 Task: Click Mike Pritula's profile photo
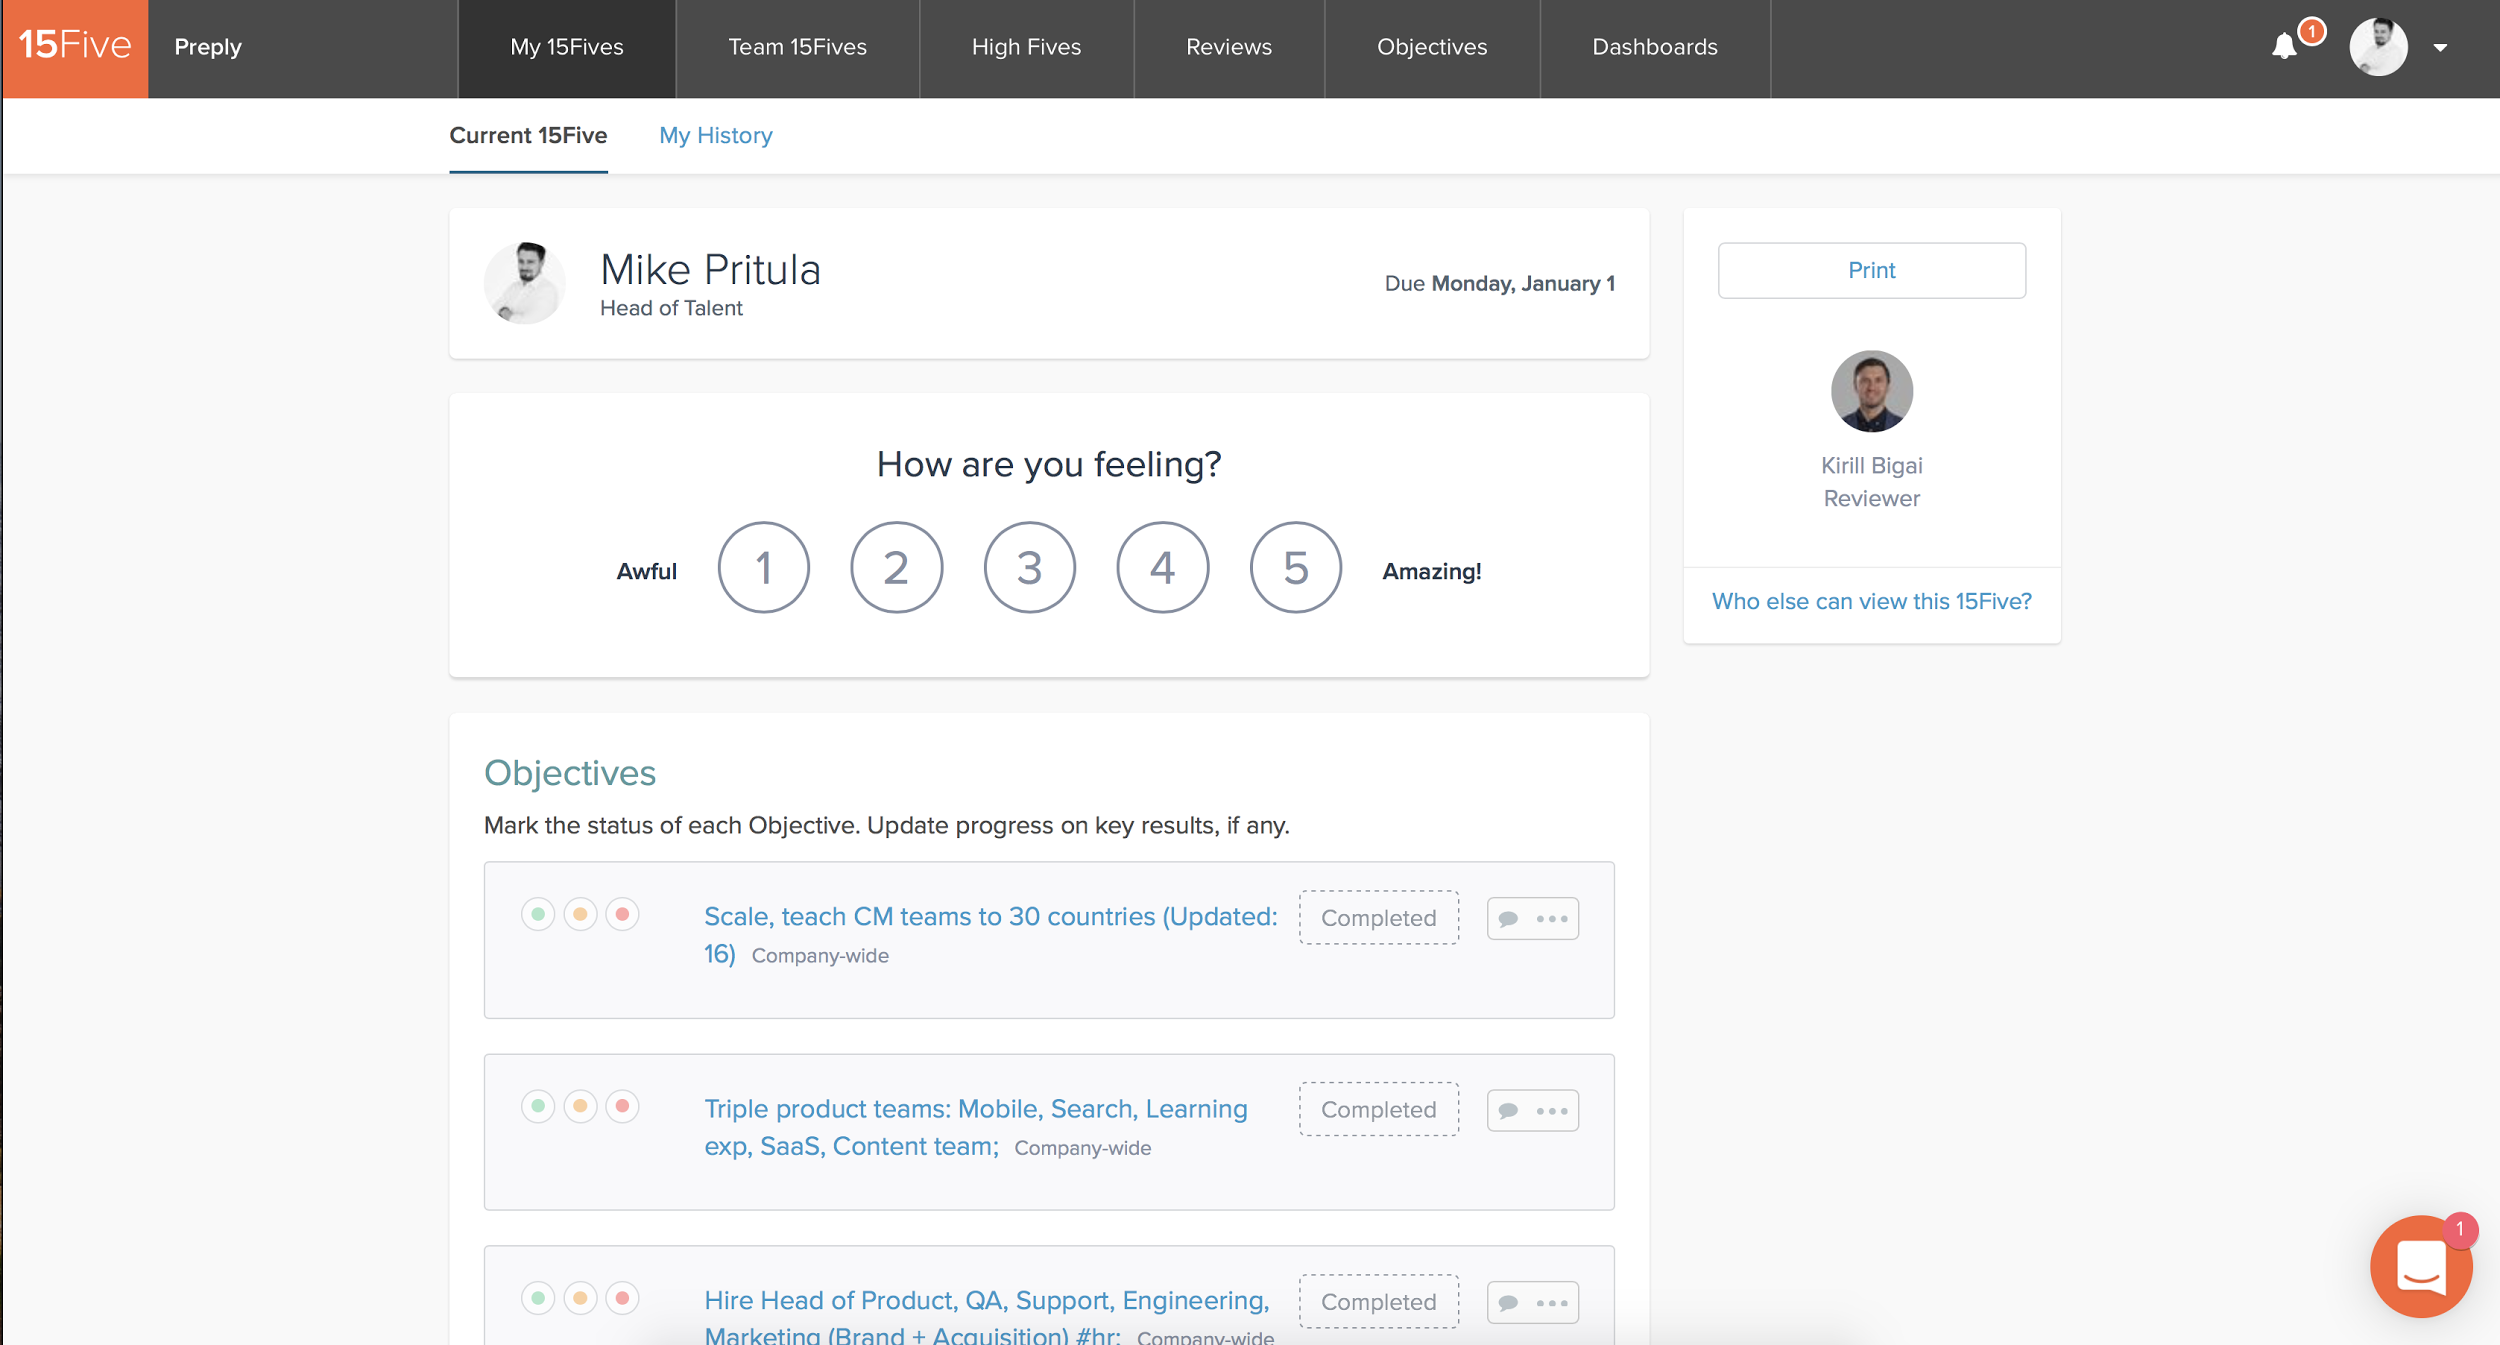point(525,283)
